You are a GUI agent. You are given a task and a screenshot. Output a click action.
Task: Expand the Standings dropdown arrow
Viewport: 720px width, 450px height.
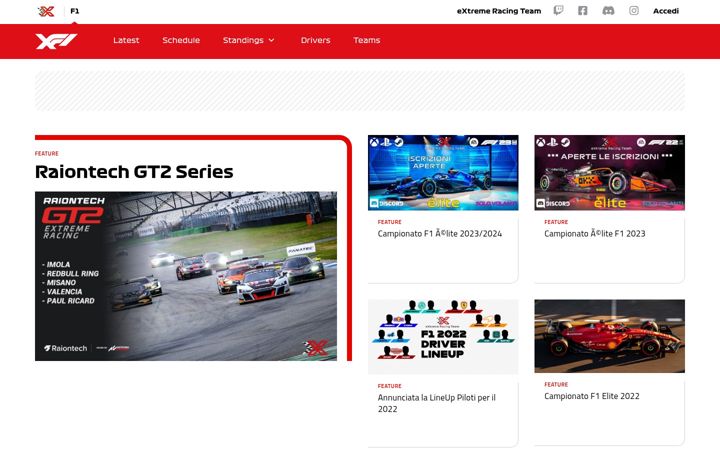pyautogui.click(x=271, y=40)
